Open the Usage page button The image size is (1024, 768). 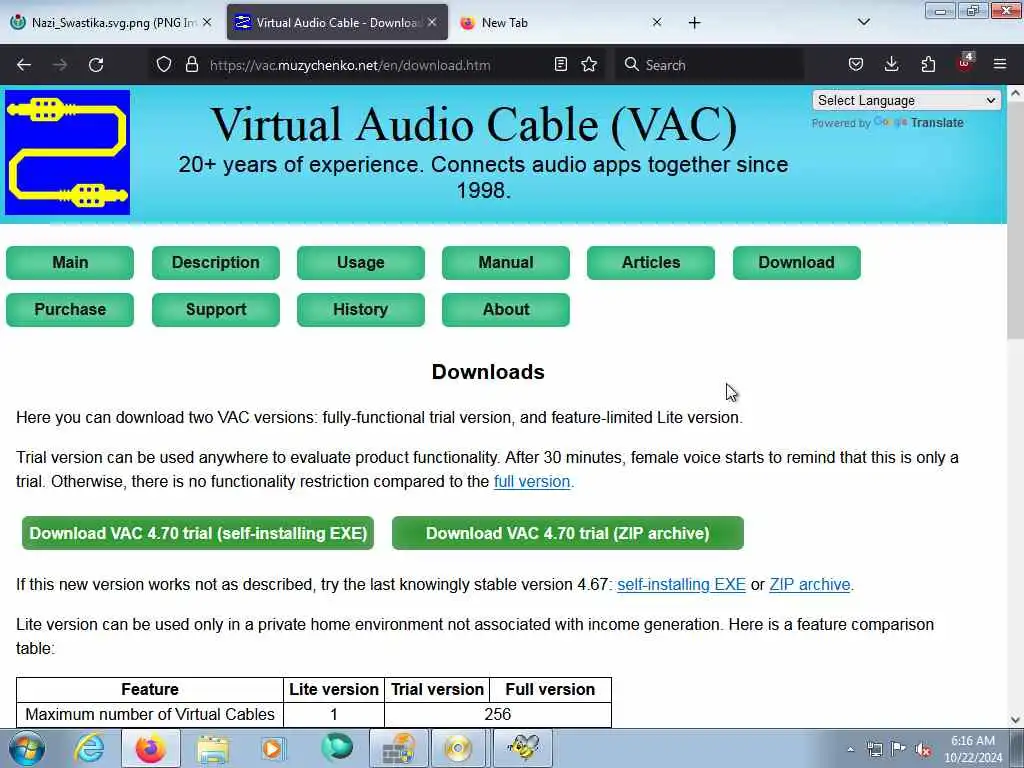[360, 263]
